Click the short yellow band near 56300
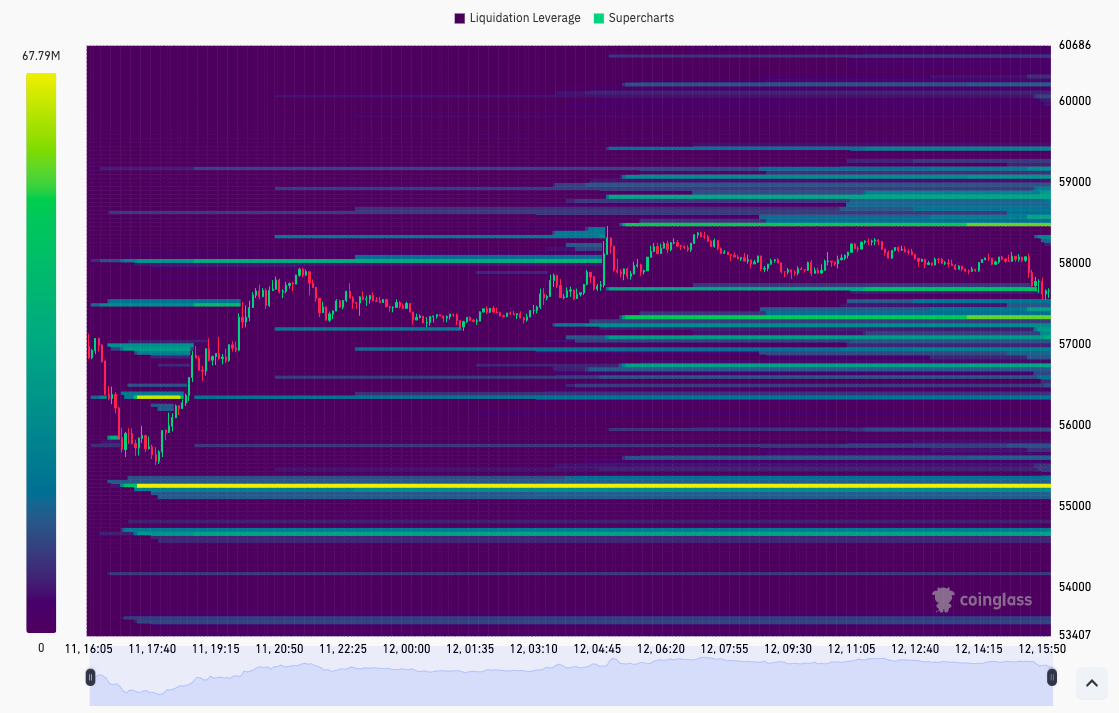This screenshot has width=1119, height=713. pyautogui.click(x=158, y=397)
